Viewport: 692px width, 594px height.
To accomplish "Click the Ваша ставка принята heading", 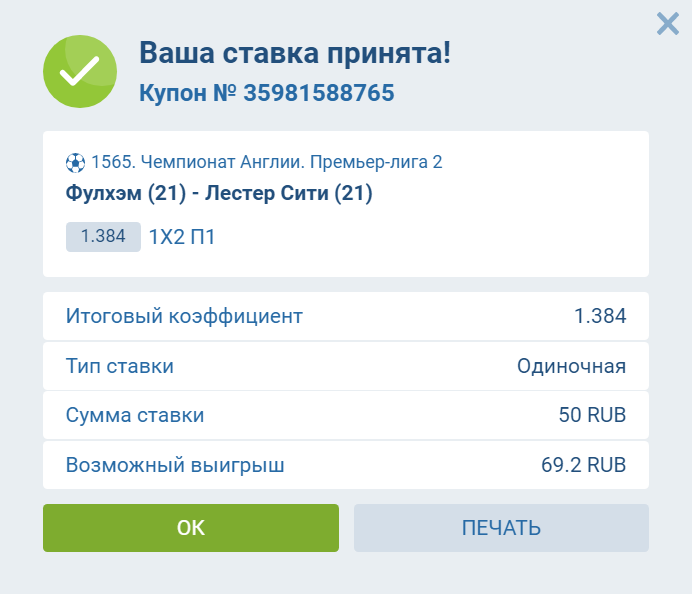I will (x=295, y=53).
